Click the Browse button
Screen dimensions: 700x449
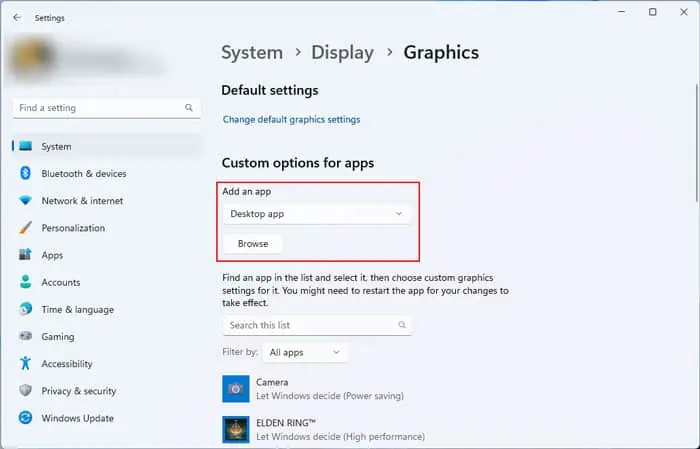[252, 244]
